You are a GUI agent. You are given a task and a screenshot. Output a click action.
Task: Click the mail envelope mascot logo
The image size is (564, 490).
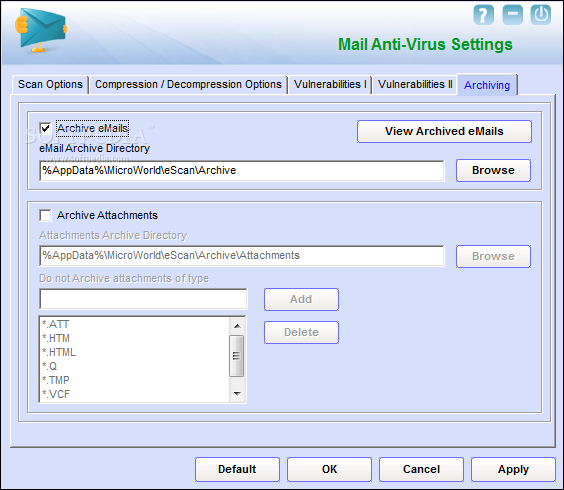pyautogui.click(x=41, y=30)
